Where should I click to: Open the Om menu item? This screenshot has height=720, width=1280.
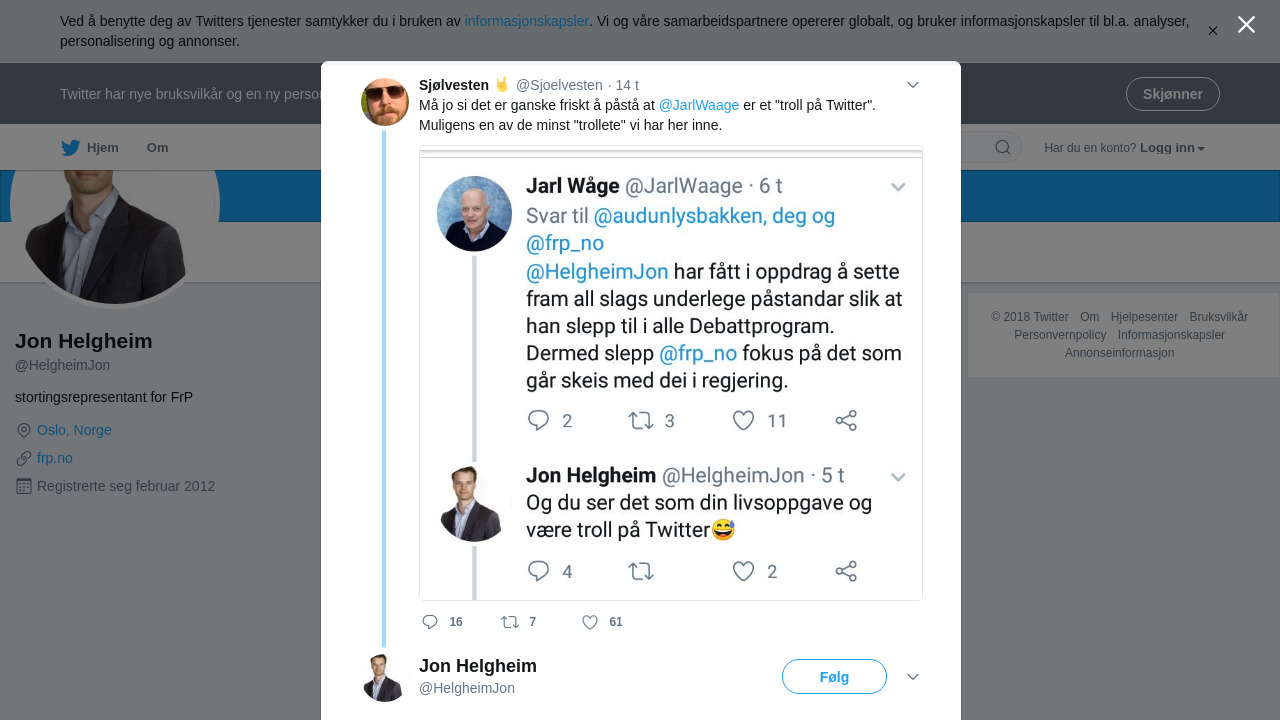coord(157,148)
